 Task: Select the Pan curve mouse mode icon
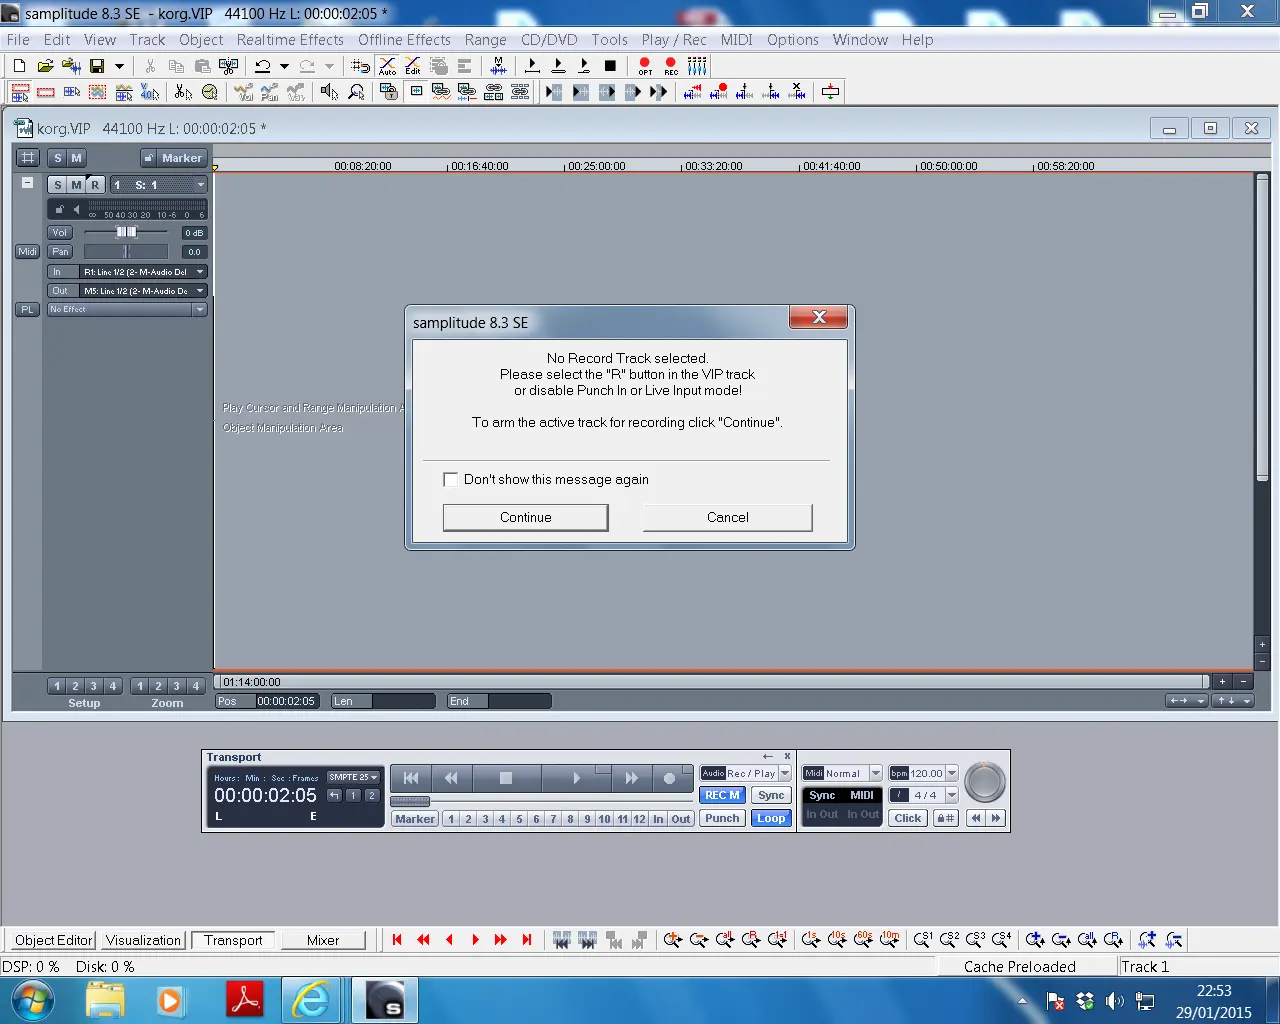(270, 92)
